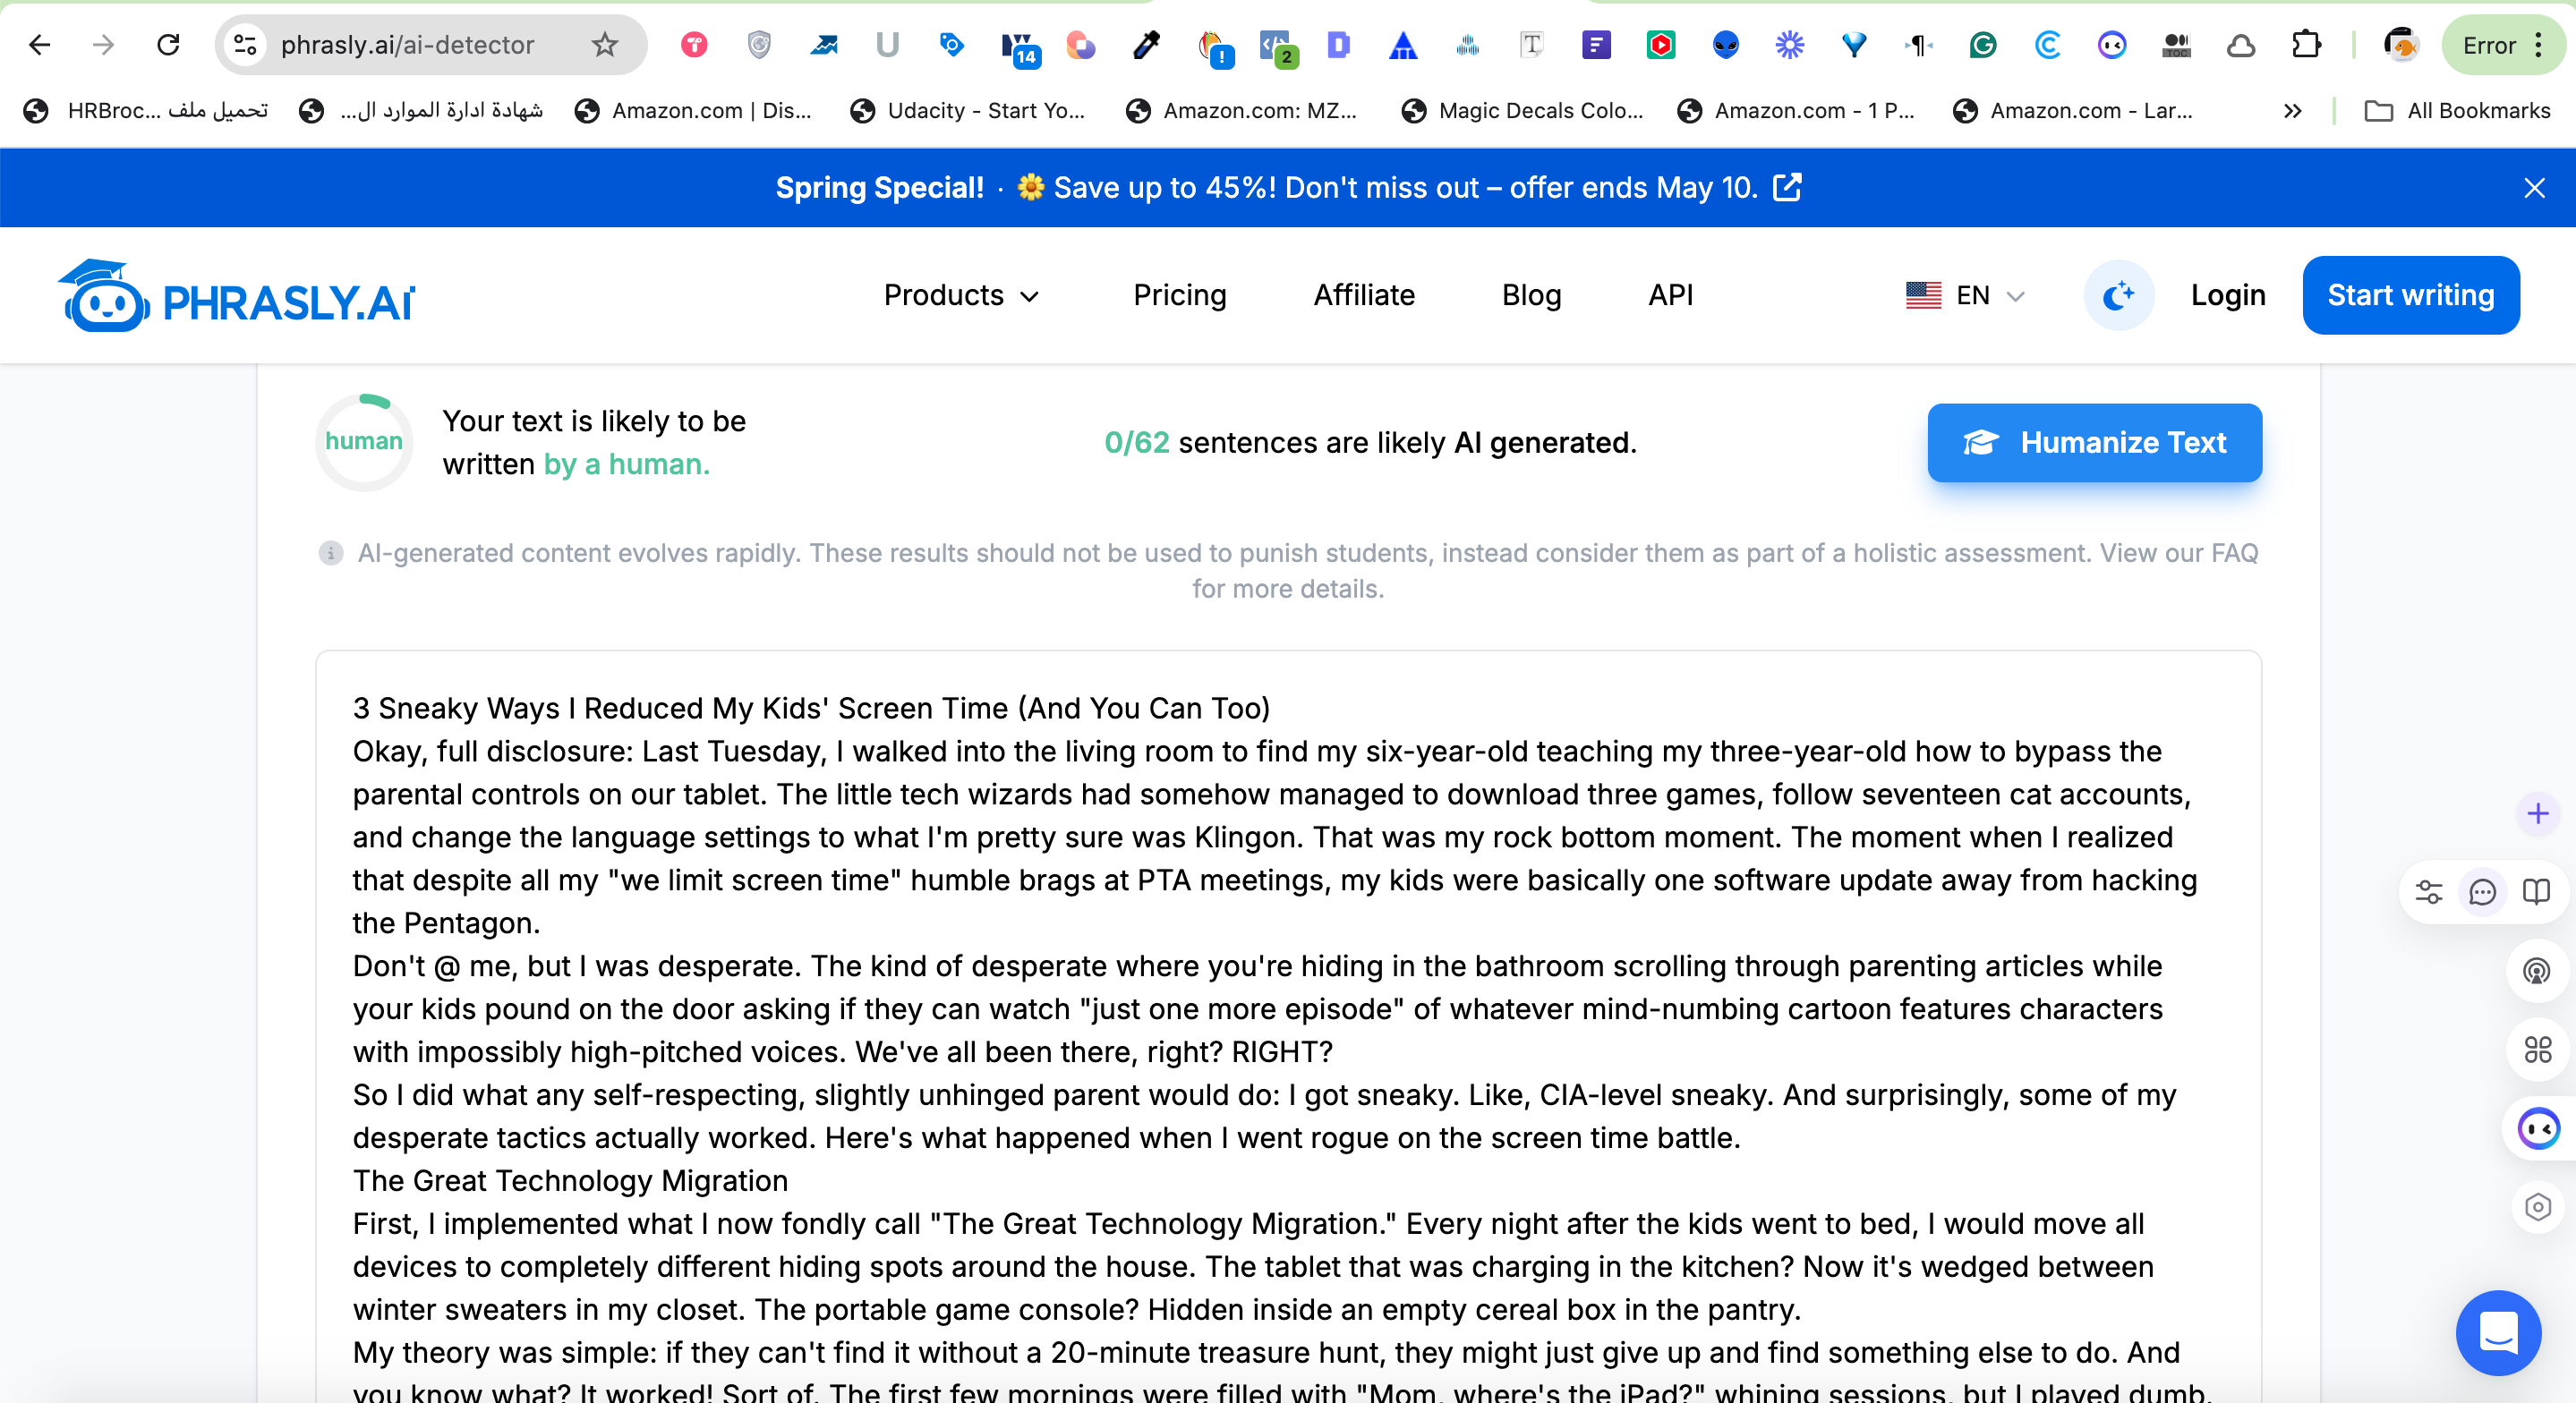Open the pilcrow paragraph extension icon

(x=1918, y=45)
